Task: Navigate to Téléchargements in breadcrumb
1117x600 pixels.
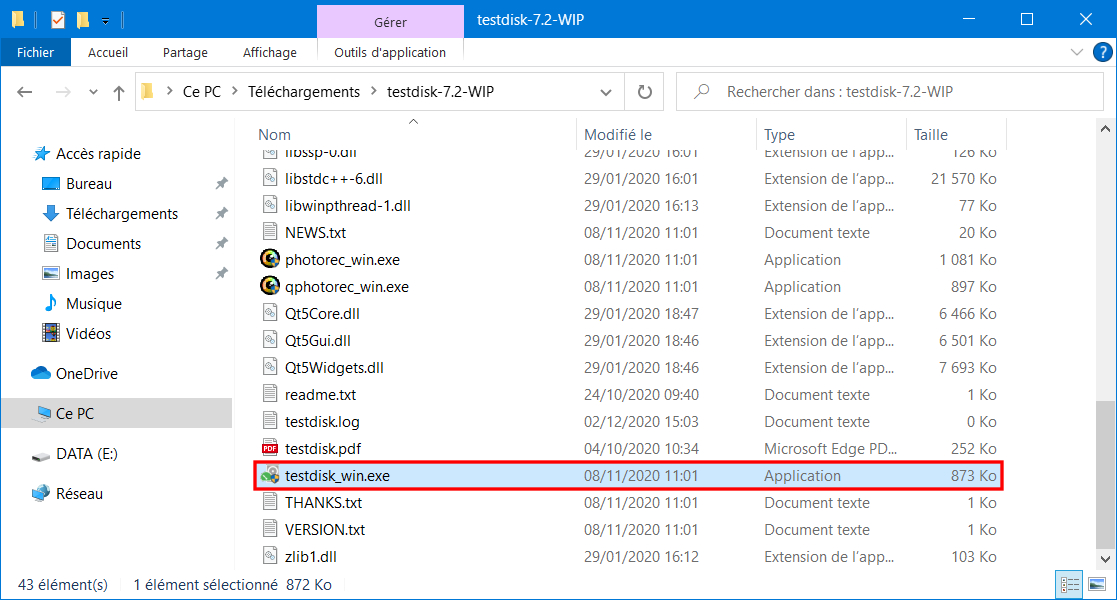Action: click(303, 91)
